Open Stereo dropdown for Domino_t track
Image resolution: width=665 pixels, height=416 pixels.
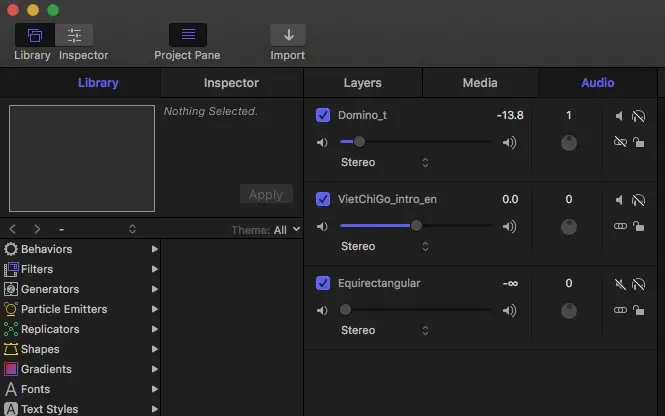click(385, 162)
